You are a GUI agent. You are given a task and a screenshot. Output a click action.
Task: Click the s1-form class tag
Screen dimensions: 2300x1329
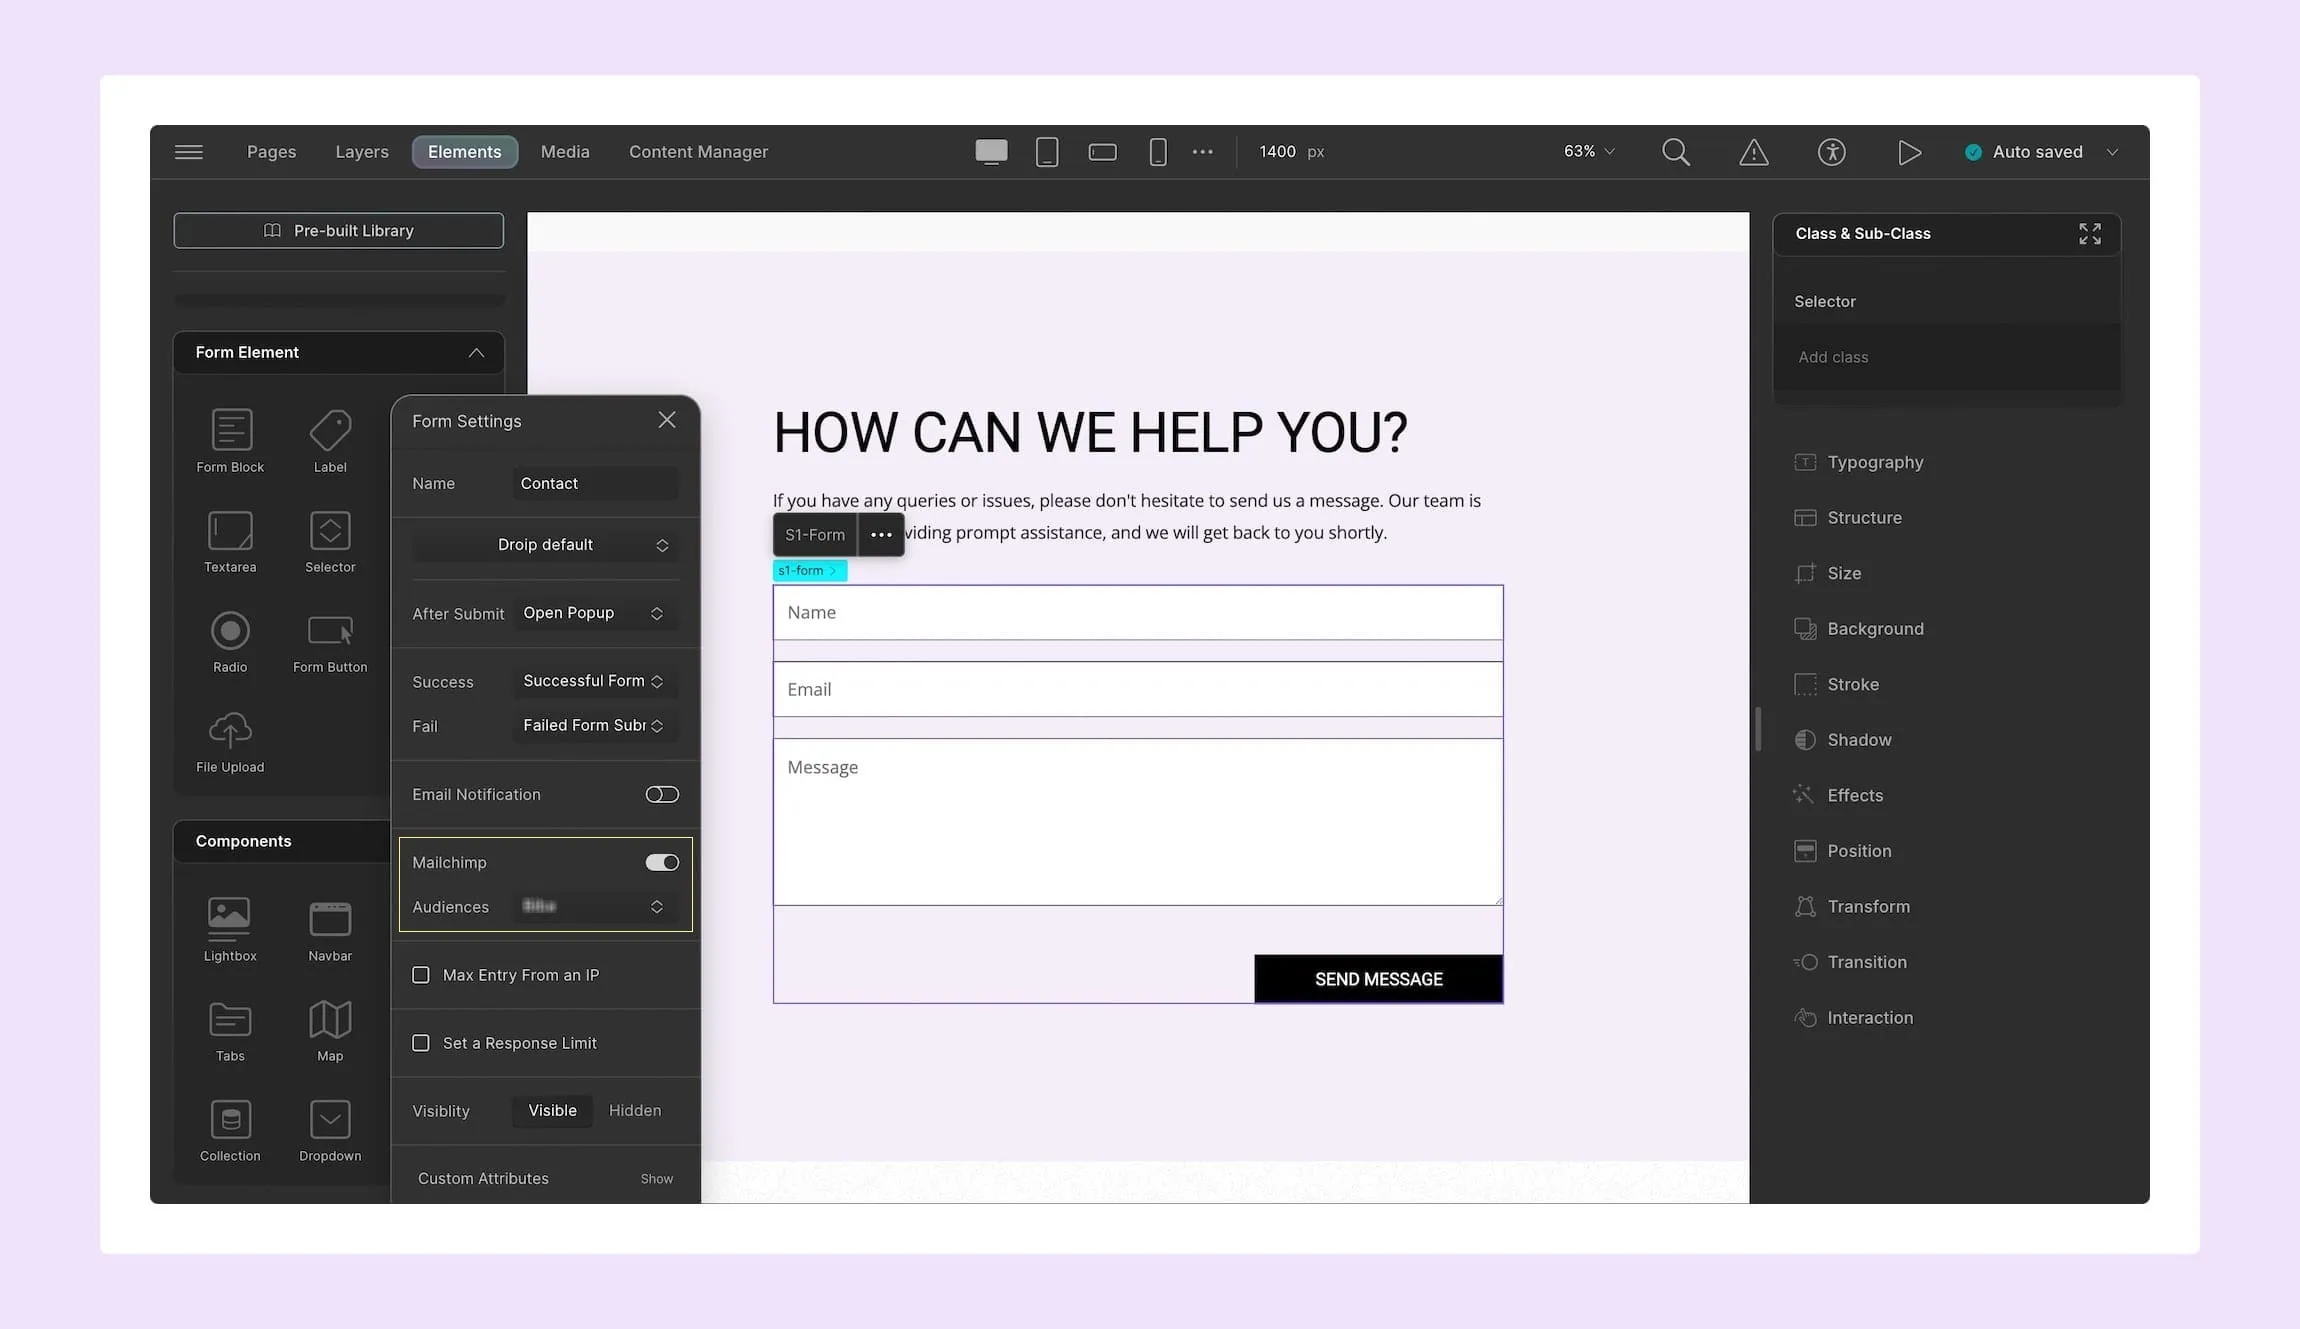coord(809,571)
